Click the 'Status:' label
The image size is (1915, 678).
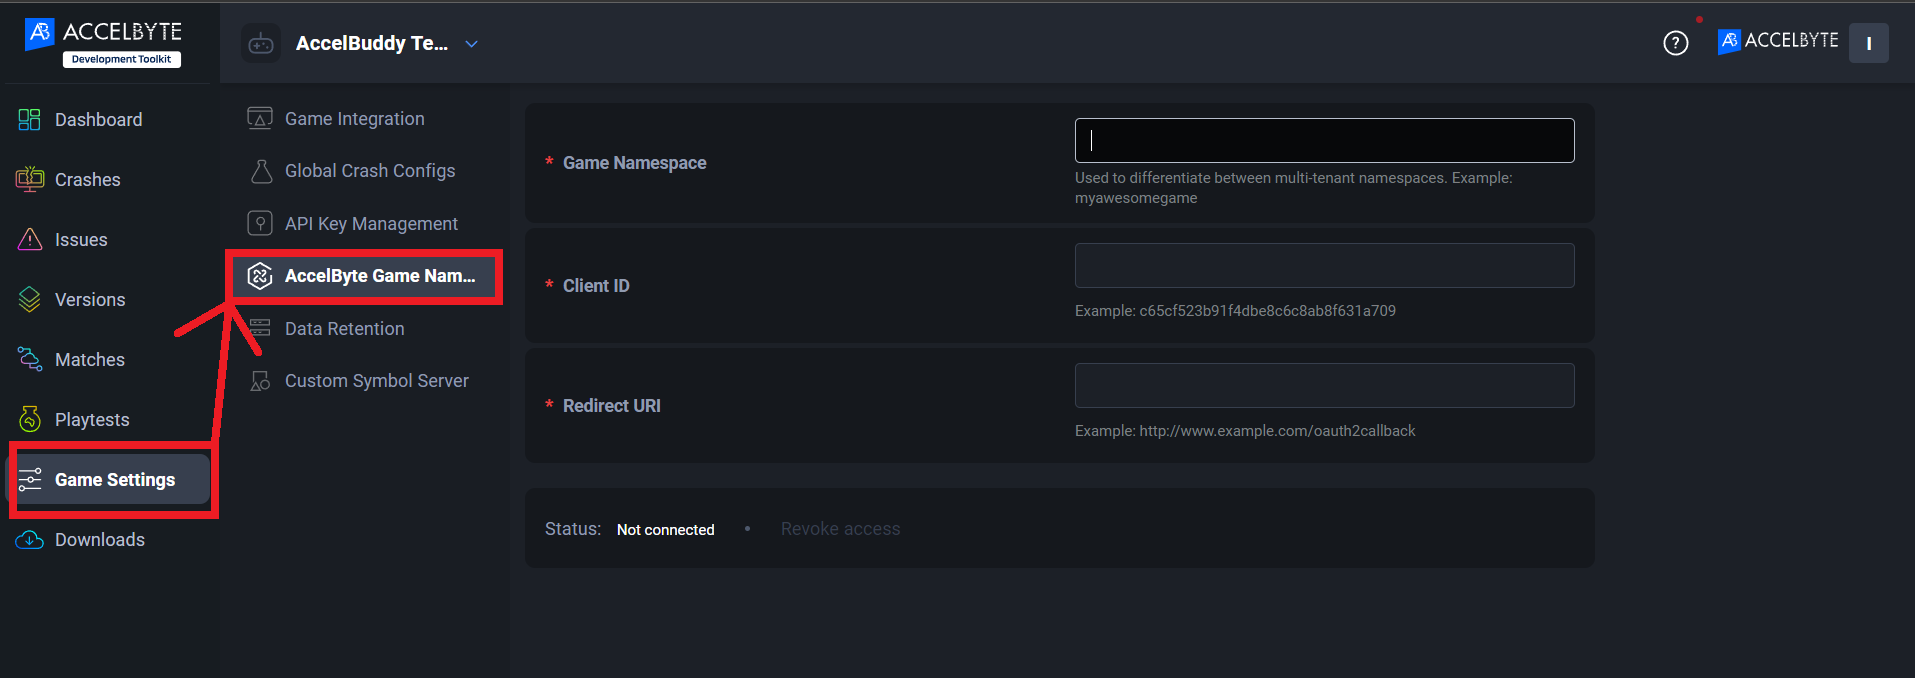(x=573, y=529)
